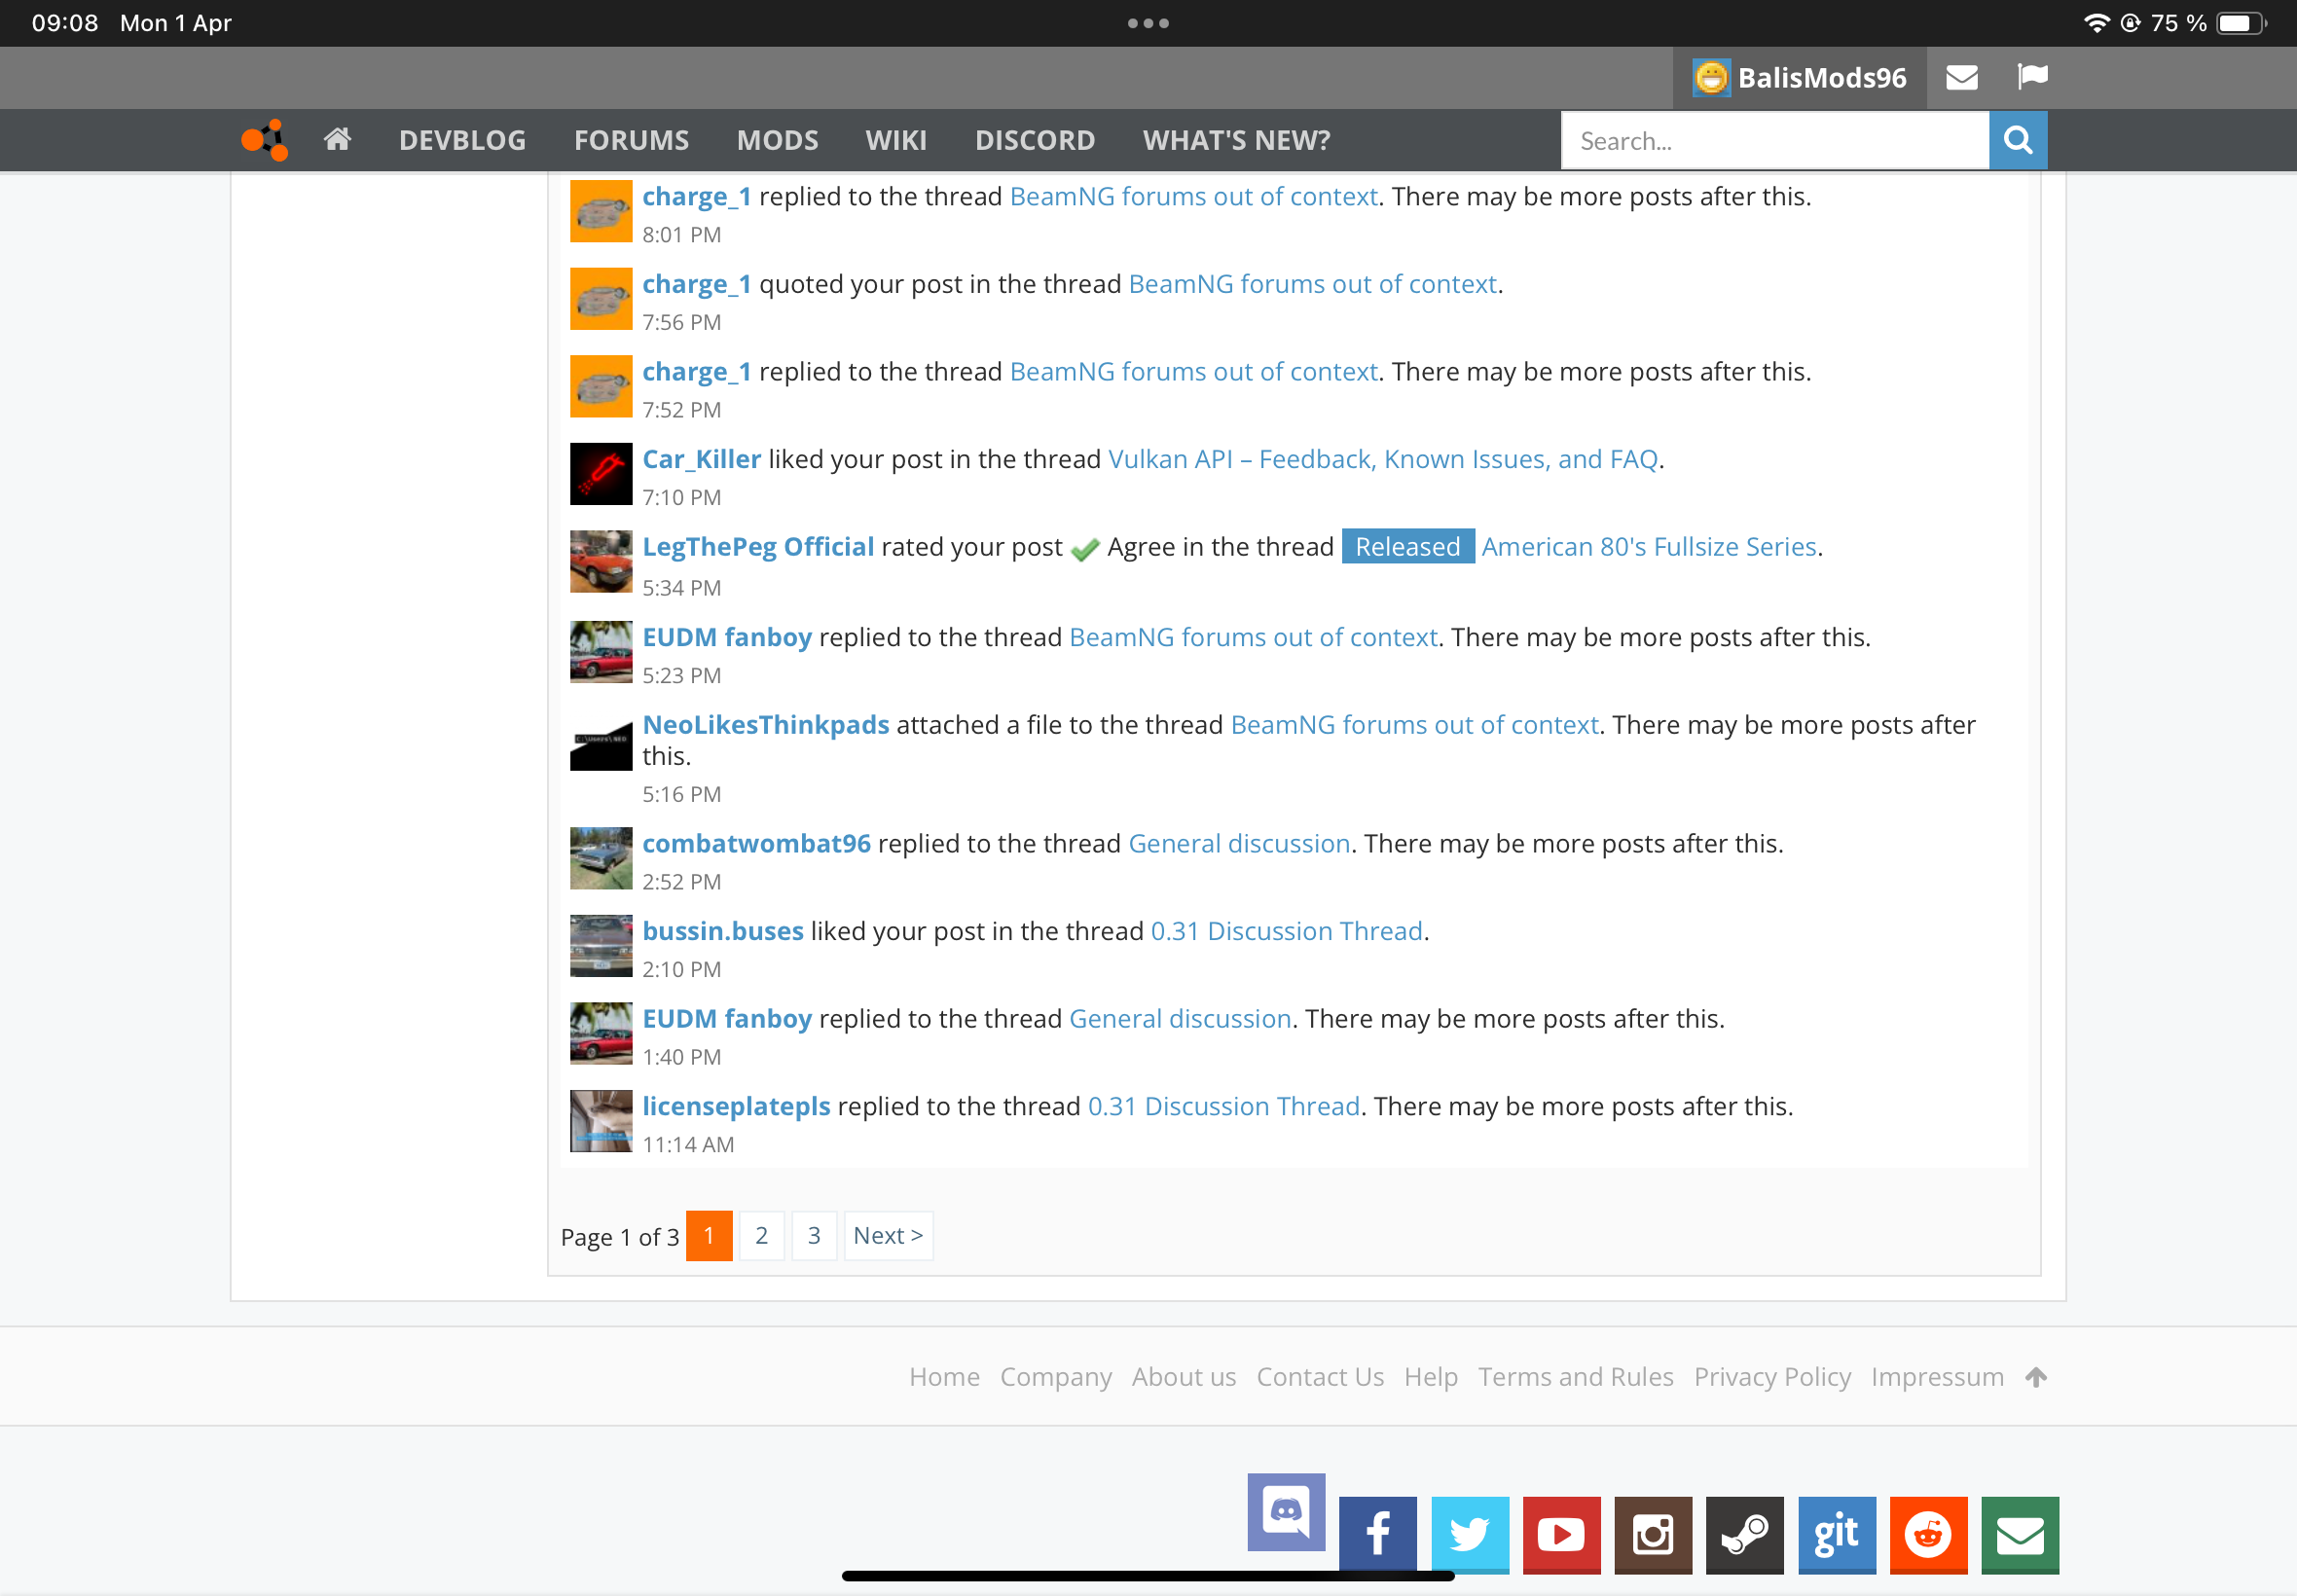
Task: Open the footer Contact Us link
Action: tap(1319, 1377)
